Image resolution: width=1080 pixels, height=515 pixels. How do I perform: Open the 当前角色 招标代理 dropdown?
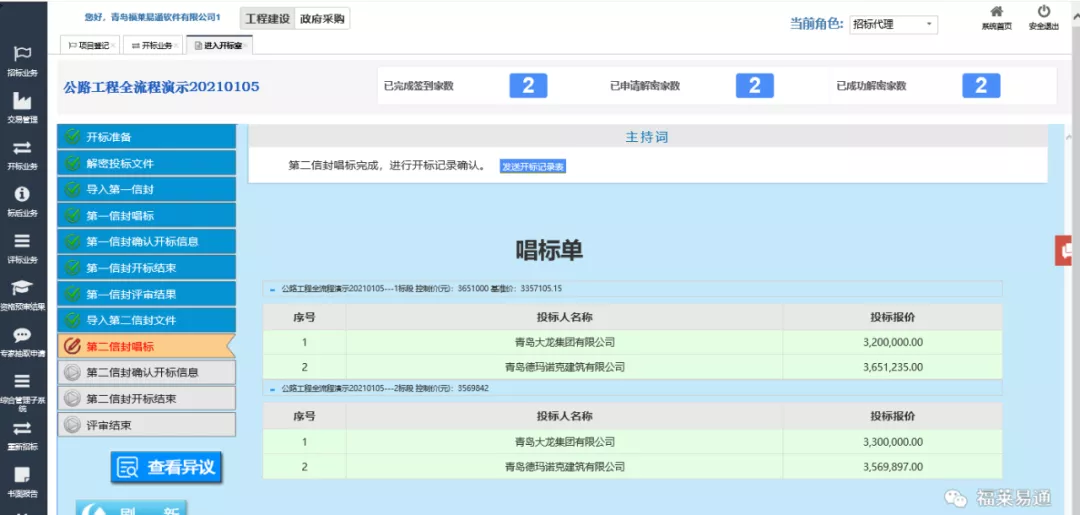pyautogui.click(x=893, y=24)
